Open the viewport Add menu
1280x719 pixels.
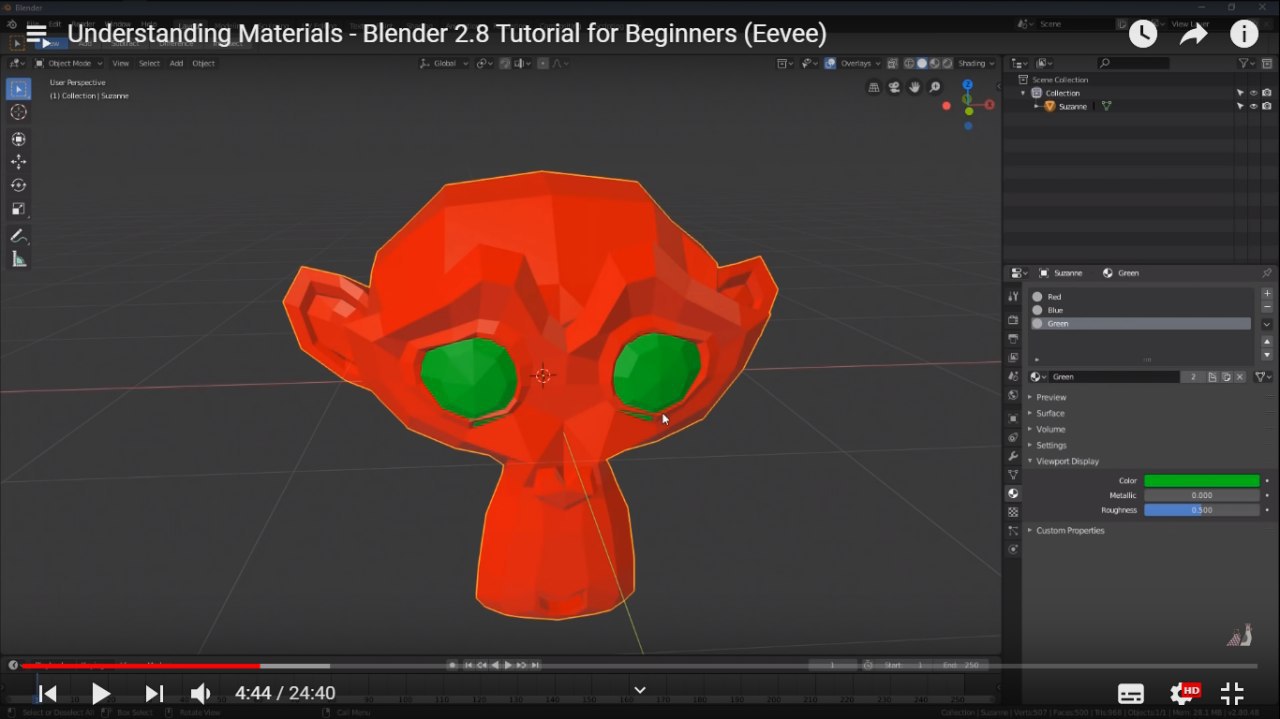point(176,63)
